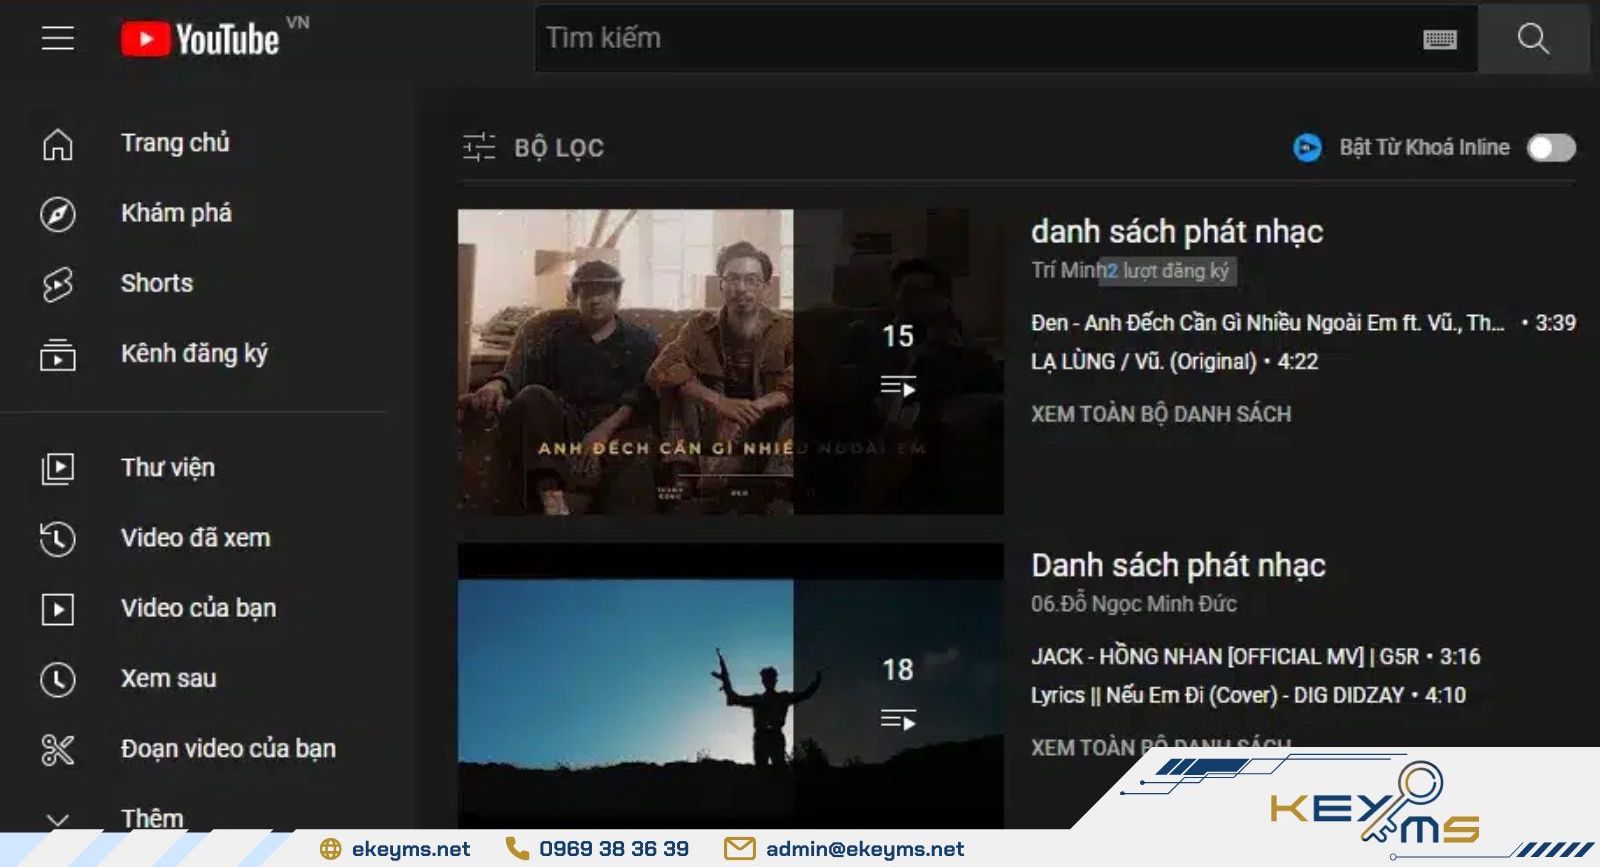Click play-all icon under number 18
1600x867 pixels.
coord(898,720)
